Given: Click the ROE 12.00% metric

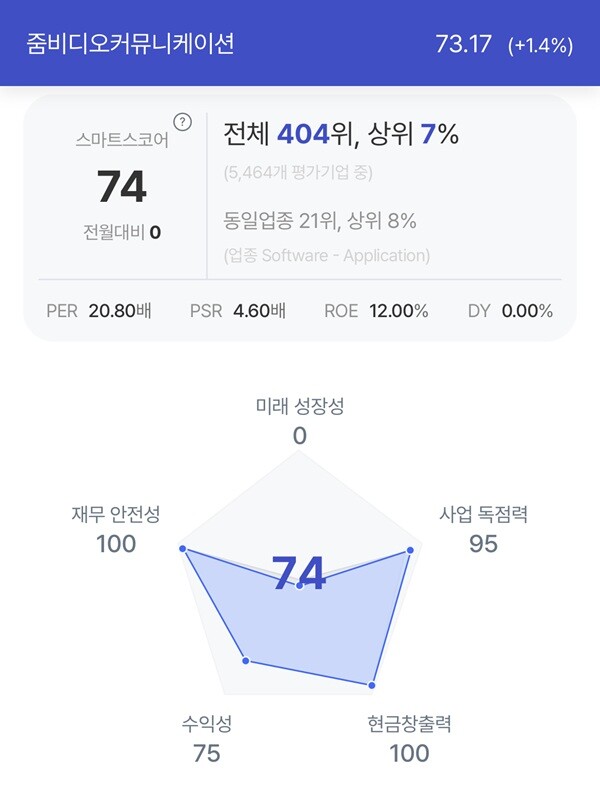Looking at the screenshot, I should point(376,311).
